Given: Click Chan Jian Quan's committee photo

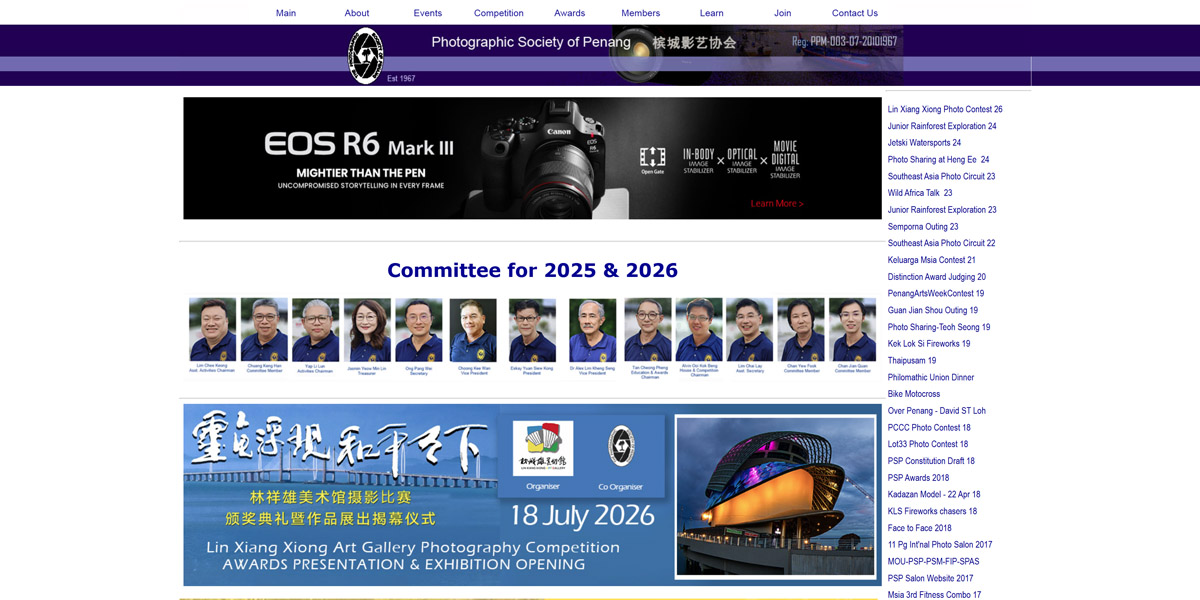Looking at the screenshot, I should (x=852, y=330).
